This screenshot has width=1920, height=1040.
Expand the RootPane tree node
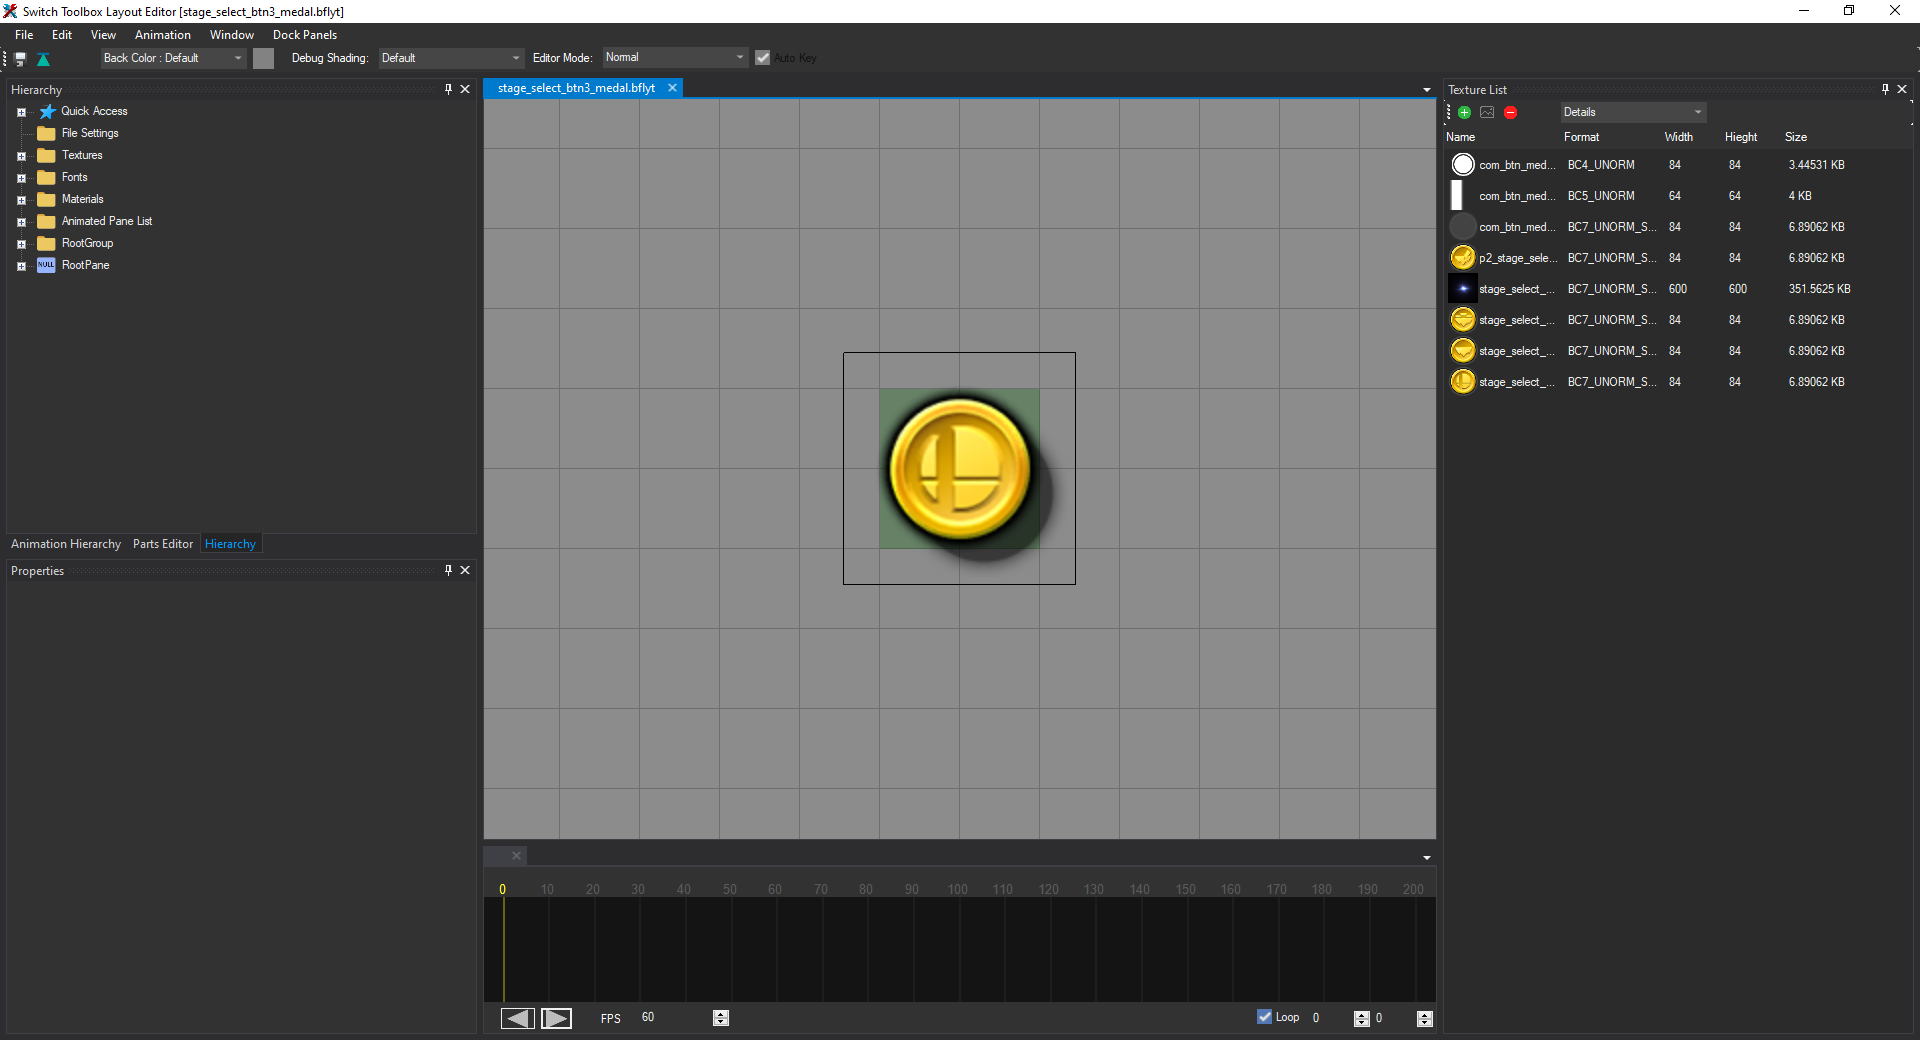[x=21, y=266]
